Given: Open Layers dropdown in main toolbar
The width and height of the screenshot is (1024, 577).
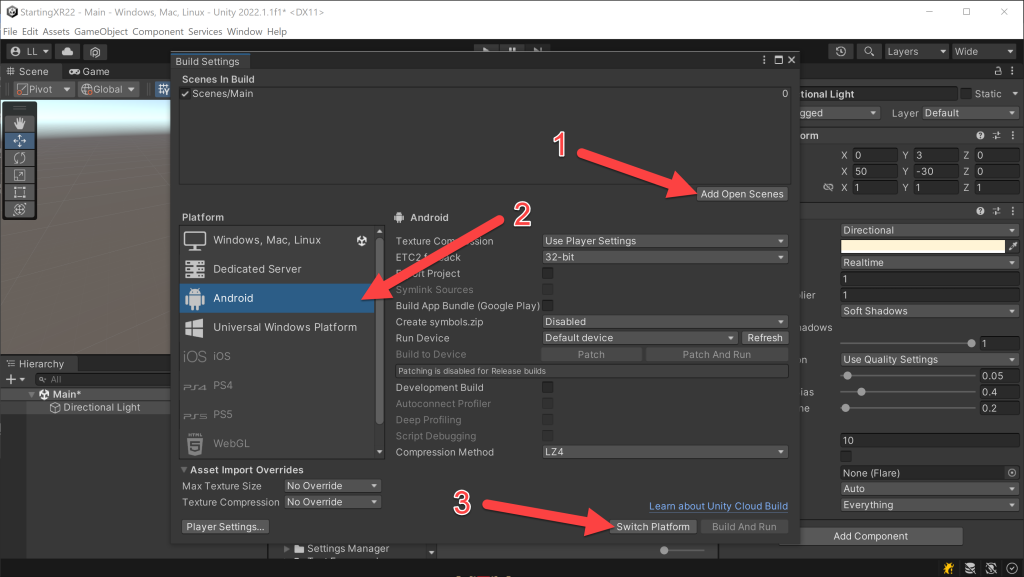Looking at the screenshot, I should point(916,52).
